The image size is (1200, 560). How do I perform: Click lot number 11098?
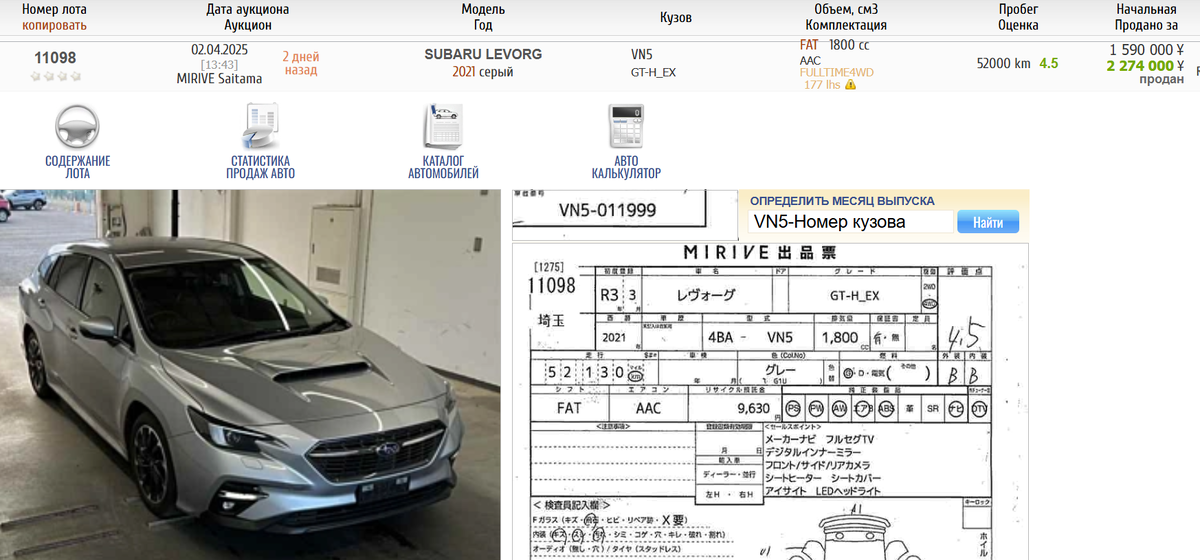(x=55, y=57)
